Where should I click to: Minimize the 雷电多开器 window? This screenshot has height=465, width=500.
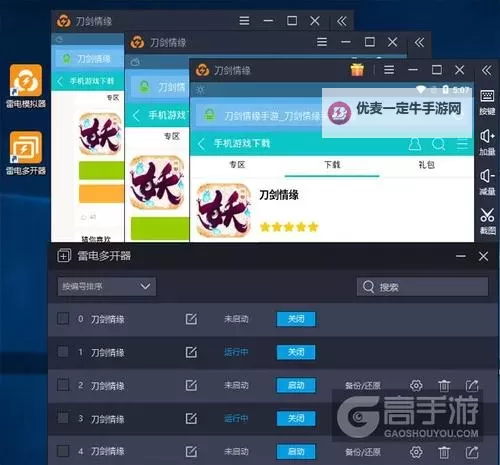[x=461, y=256]
